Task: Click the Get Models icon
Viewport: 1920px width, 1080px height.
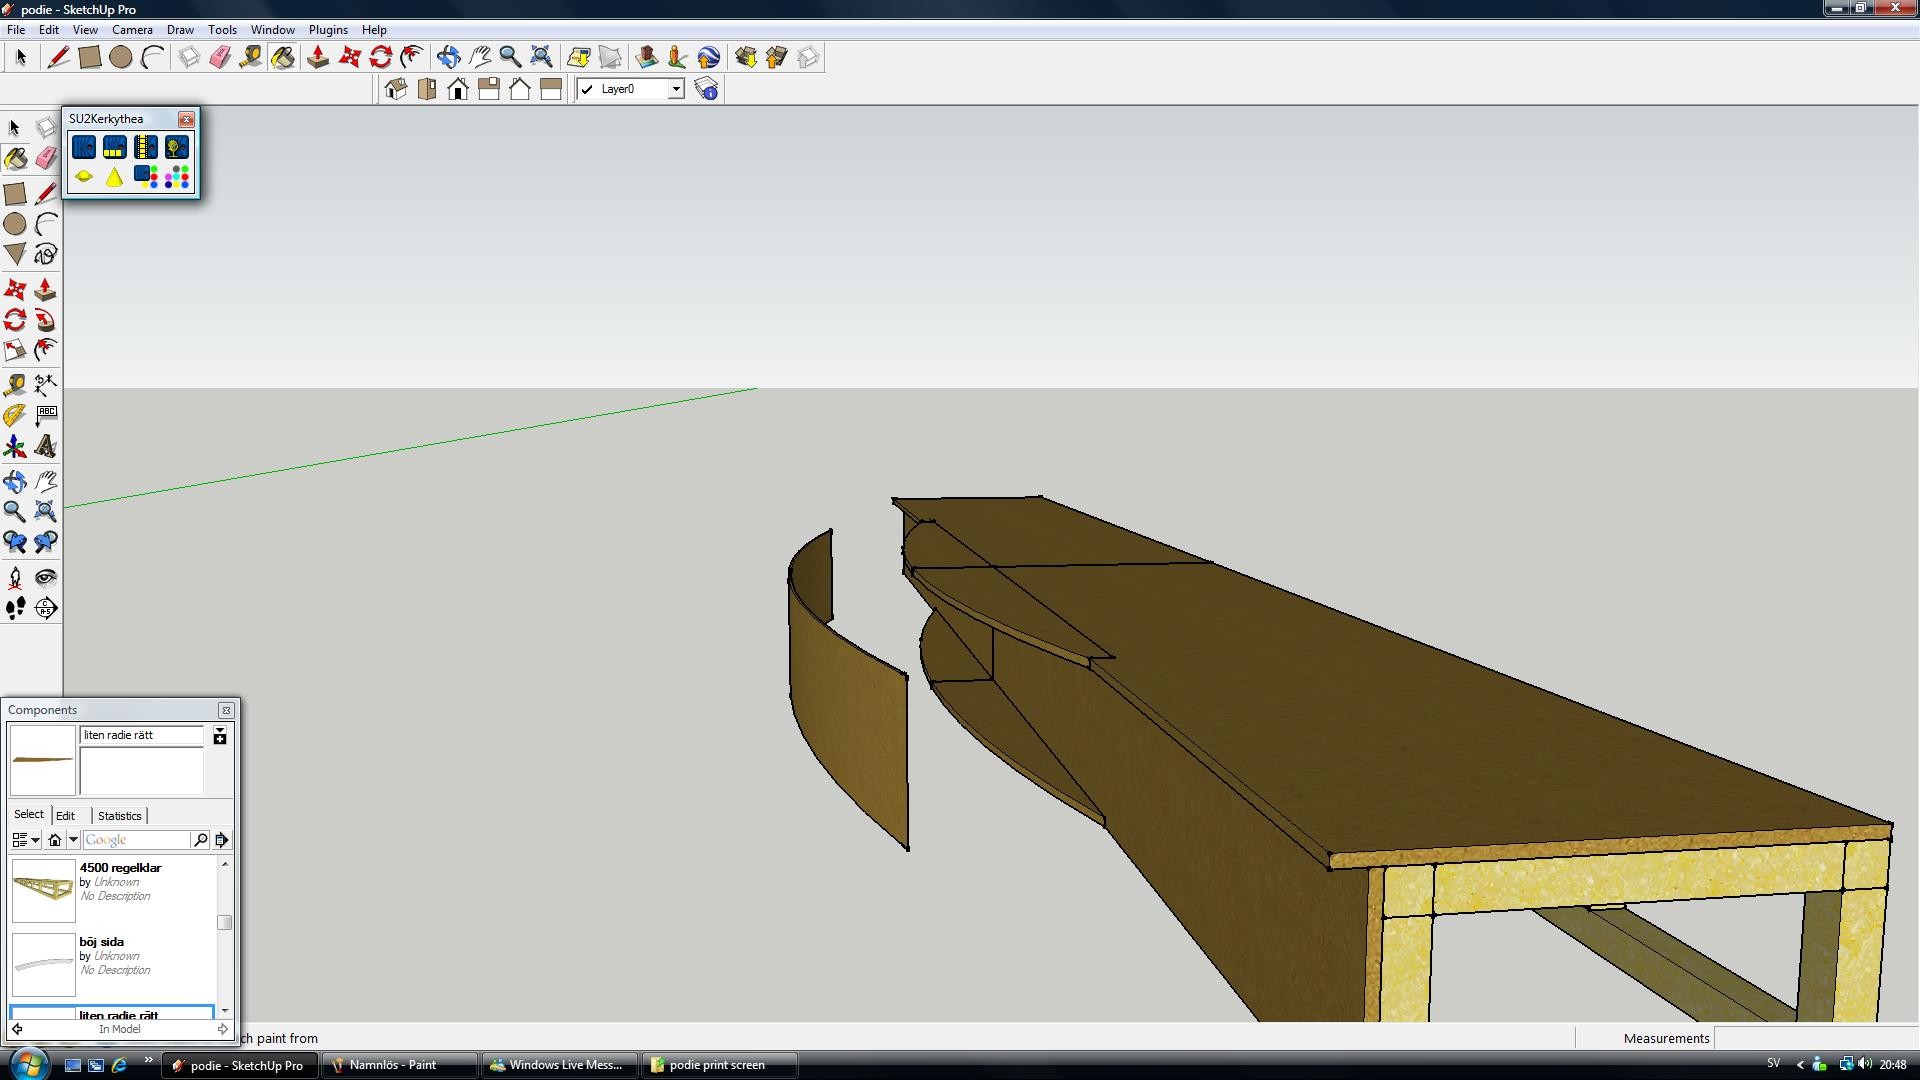Action: coord(746,57)
